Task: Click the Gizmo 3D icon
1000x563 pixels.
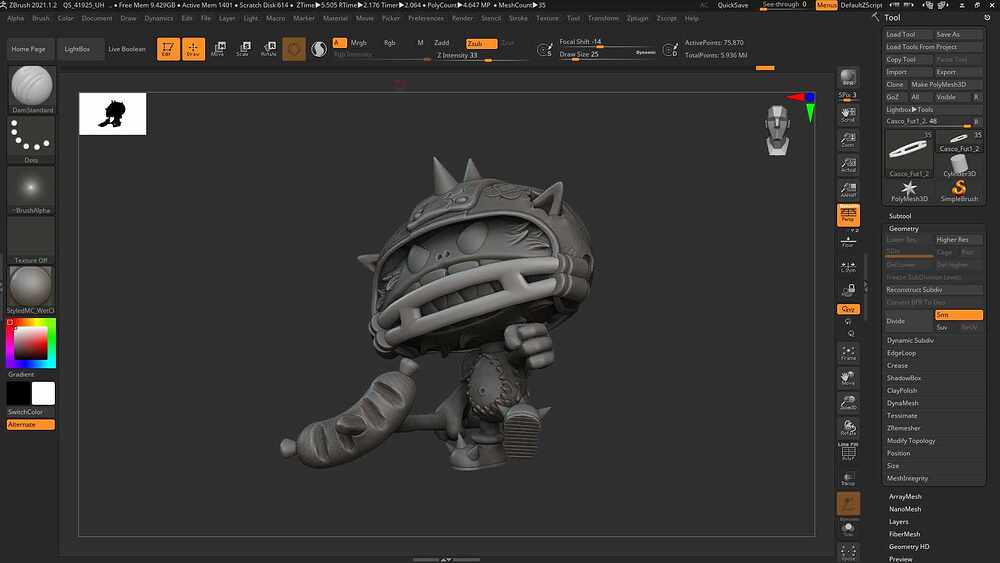Action: (x=294, y=49)
